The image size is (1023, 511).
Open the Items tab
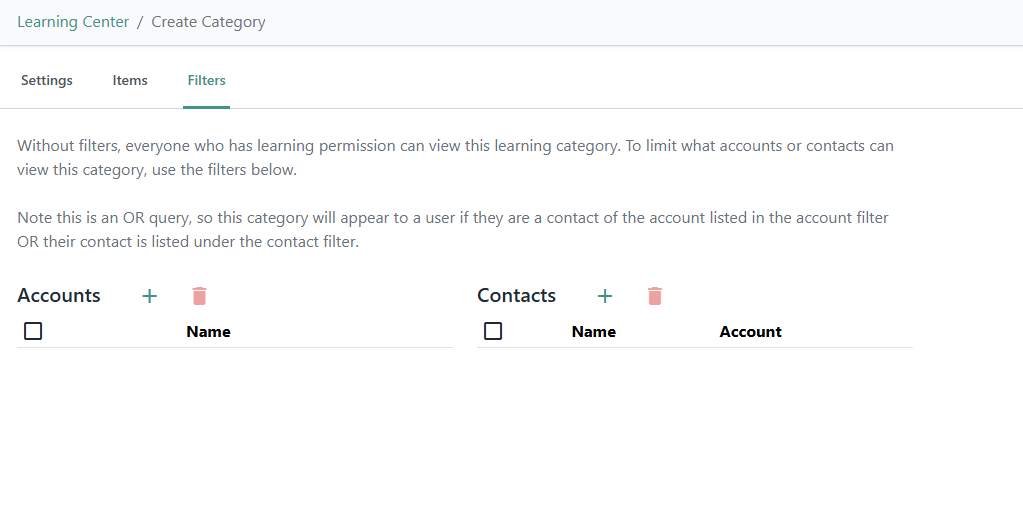pyautogui.click(x=130, y=80)
